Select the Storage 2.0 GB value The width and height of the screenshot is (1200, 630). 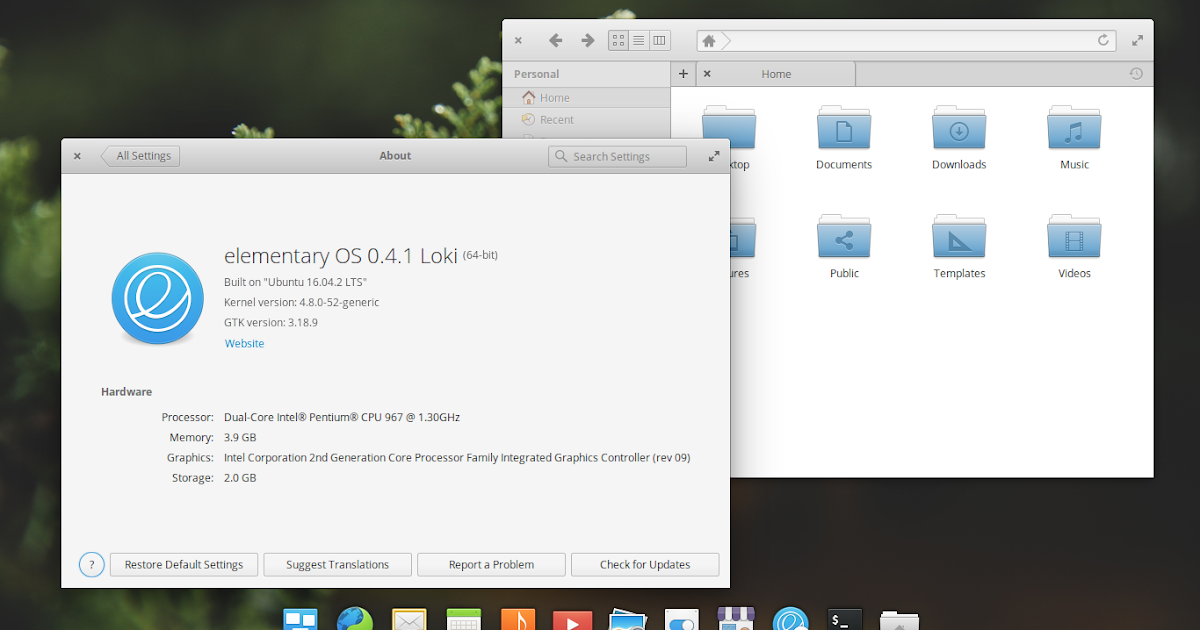[240, 478]
